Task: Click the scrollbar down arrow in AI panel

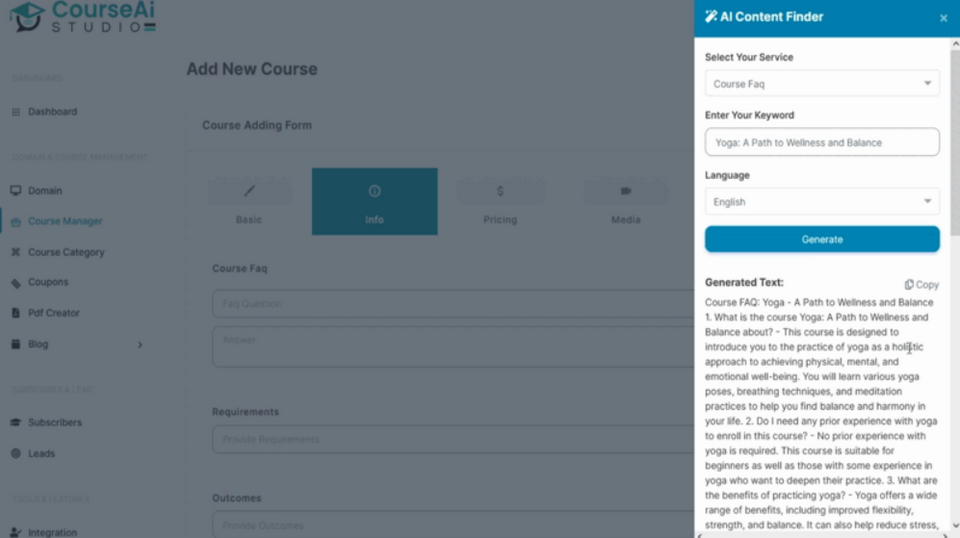Action: coord(955,525)
